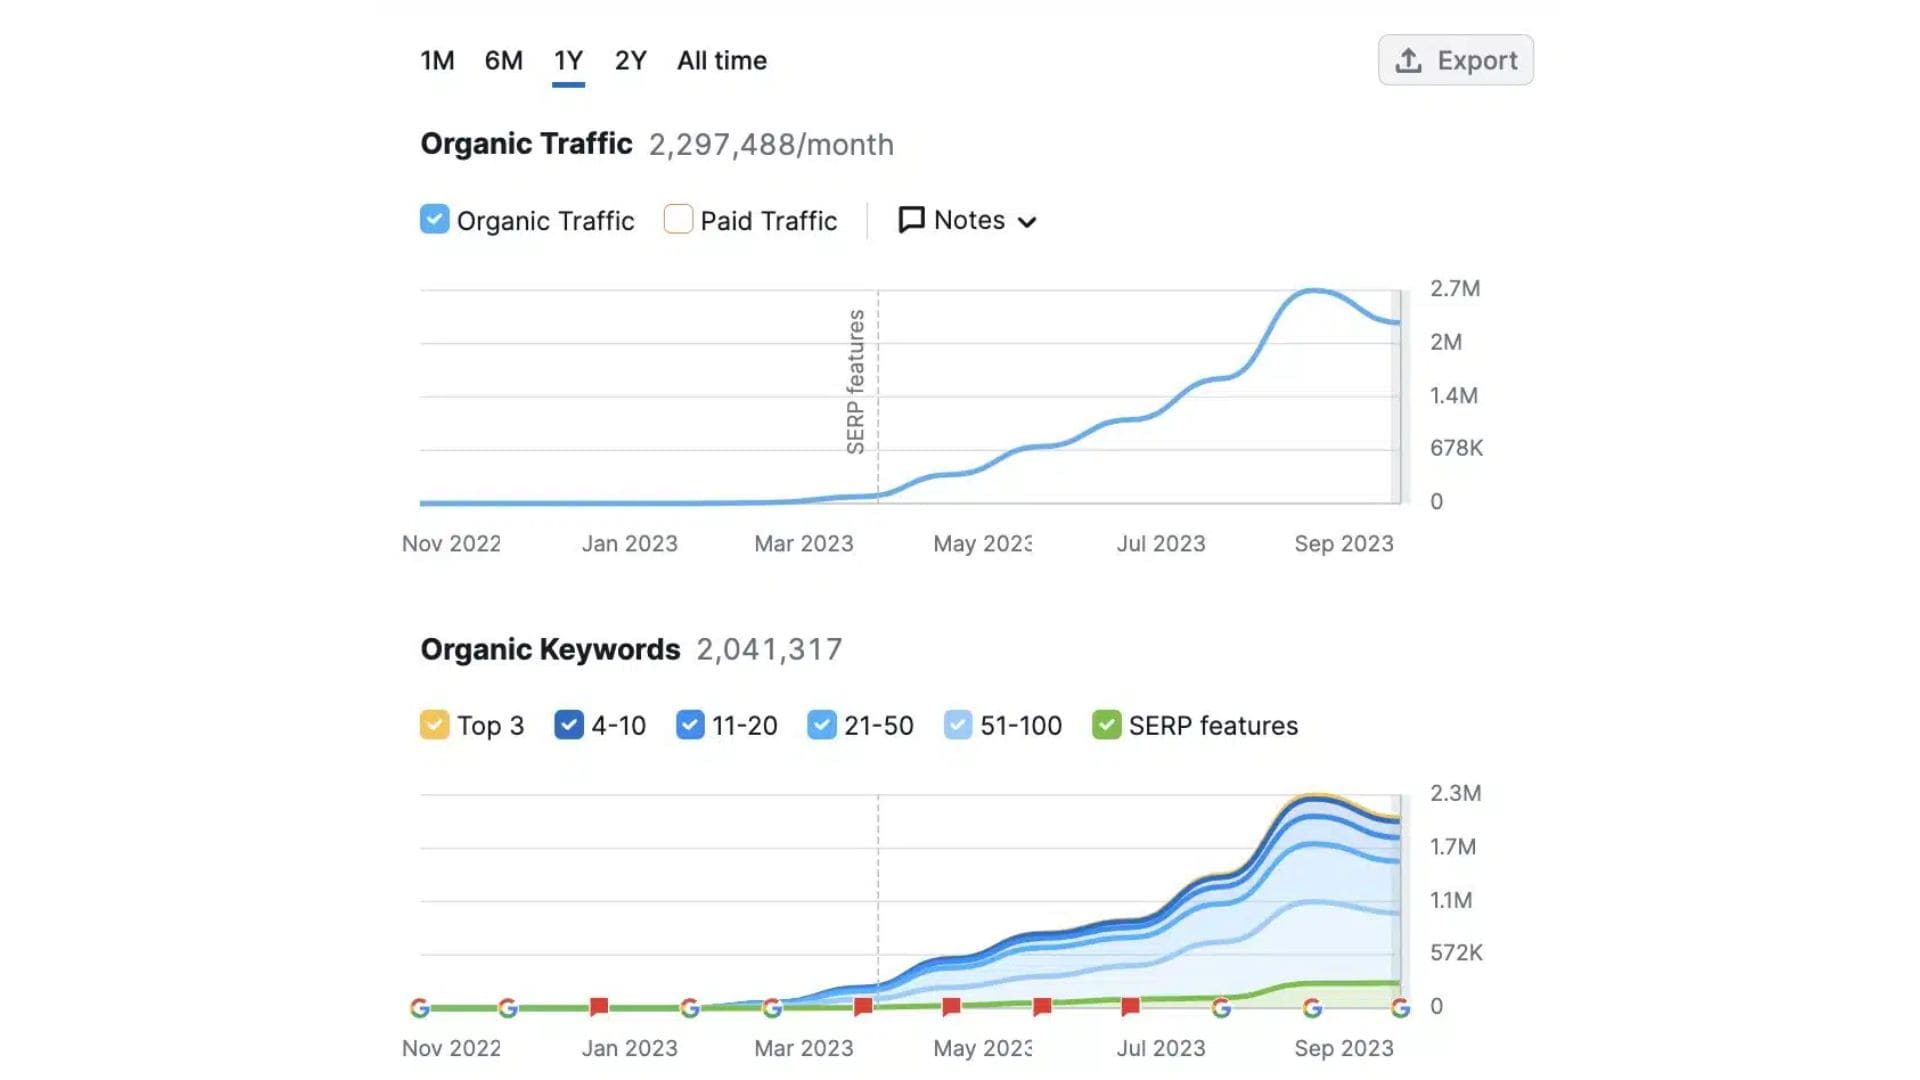Expand the Notes dropdown chevron

pyautogui.click(x=1027, y=222)
